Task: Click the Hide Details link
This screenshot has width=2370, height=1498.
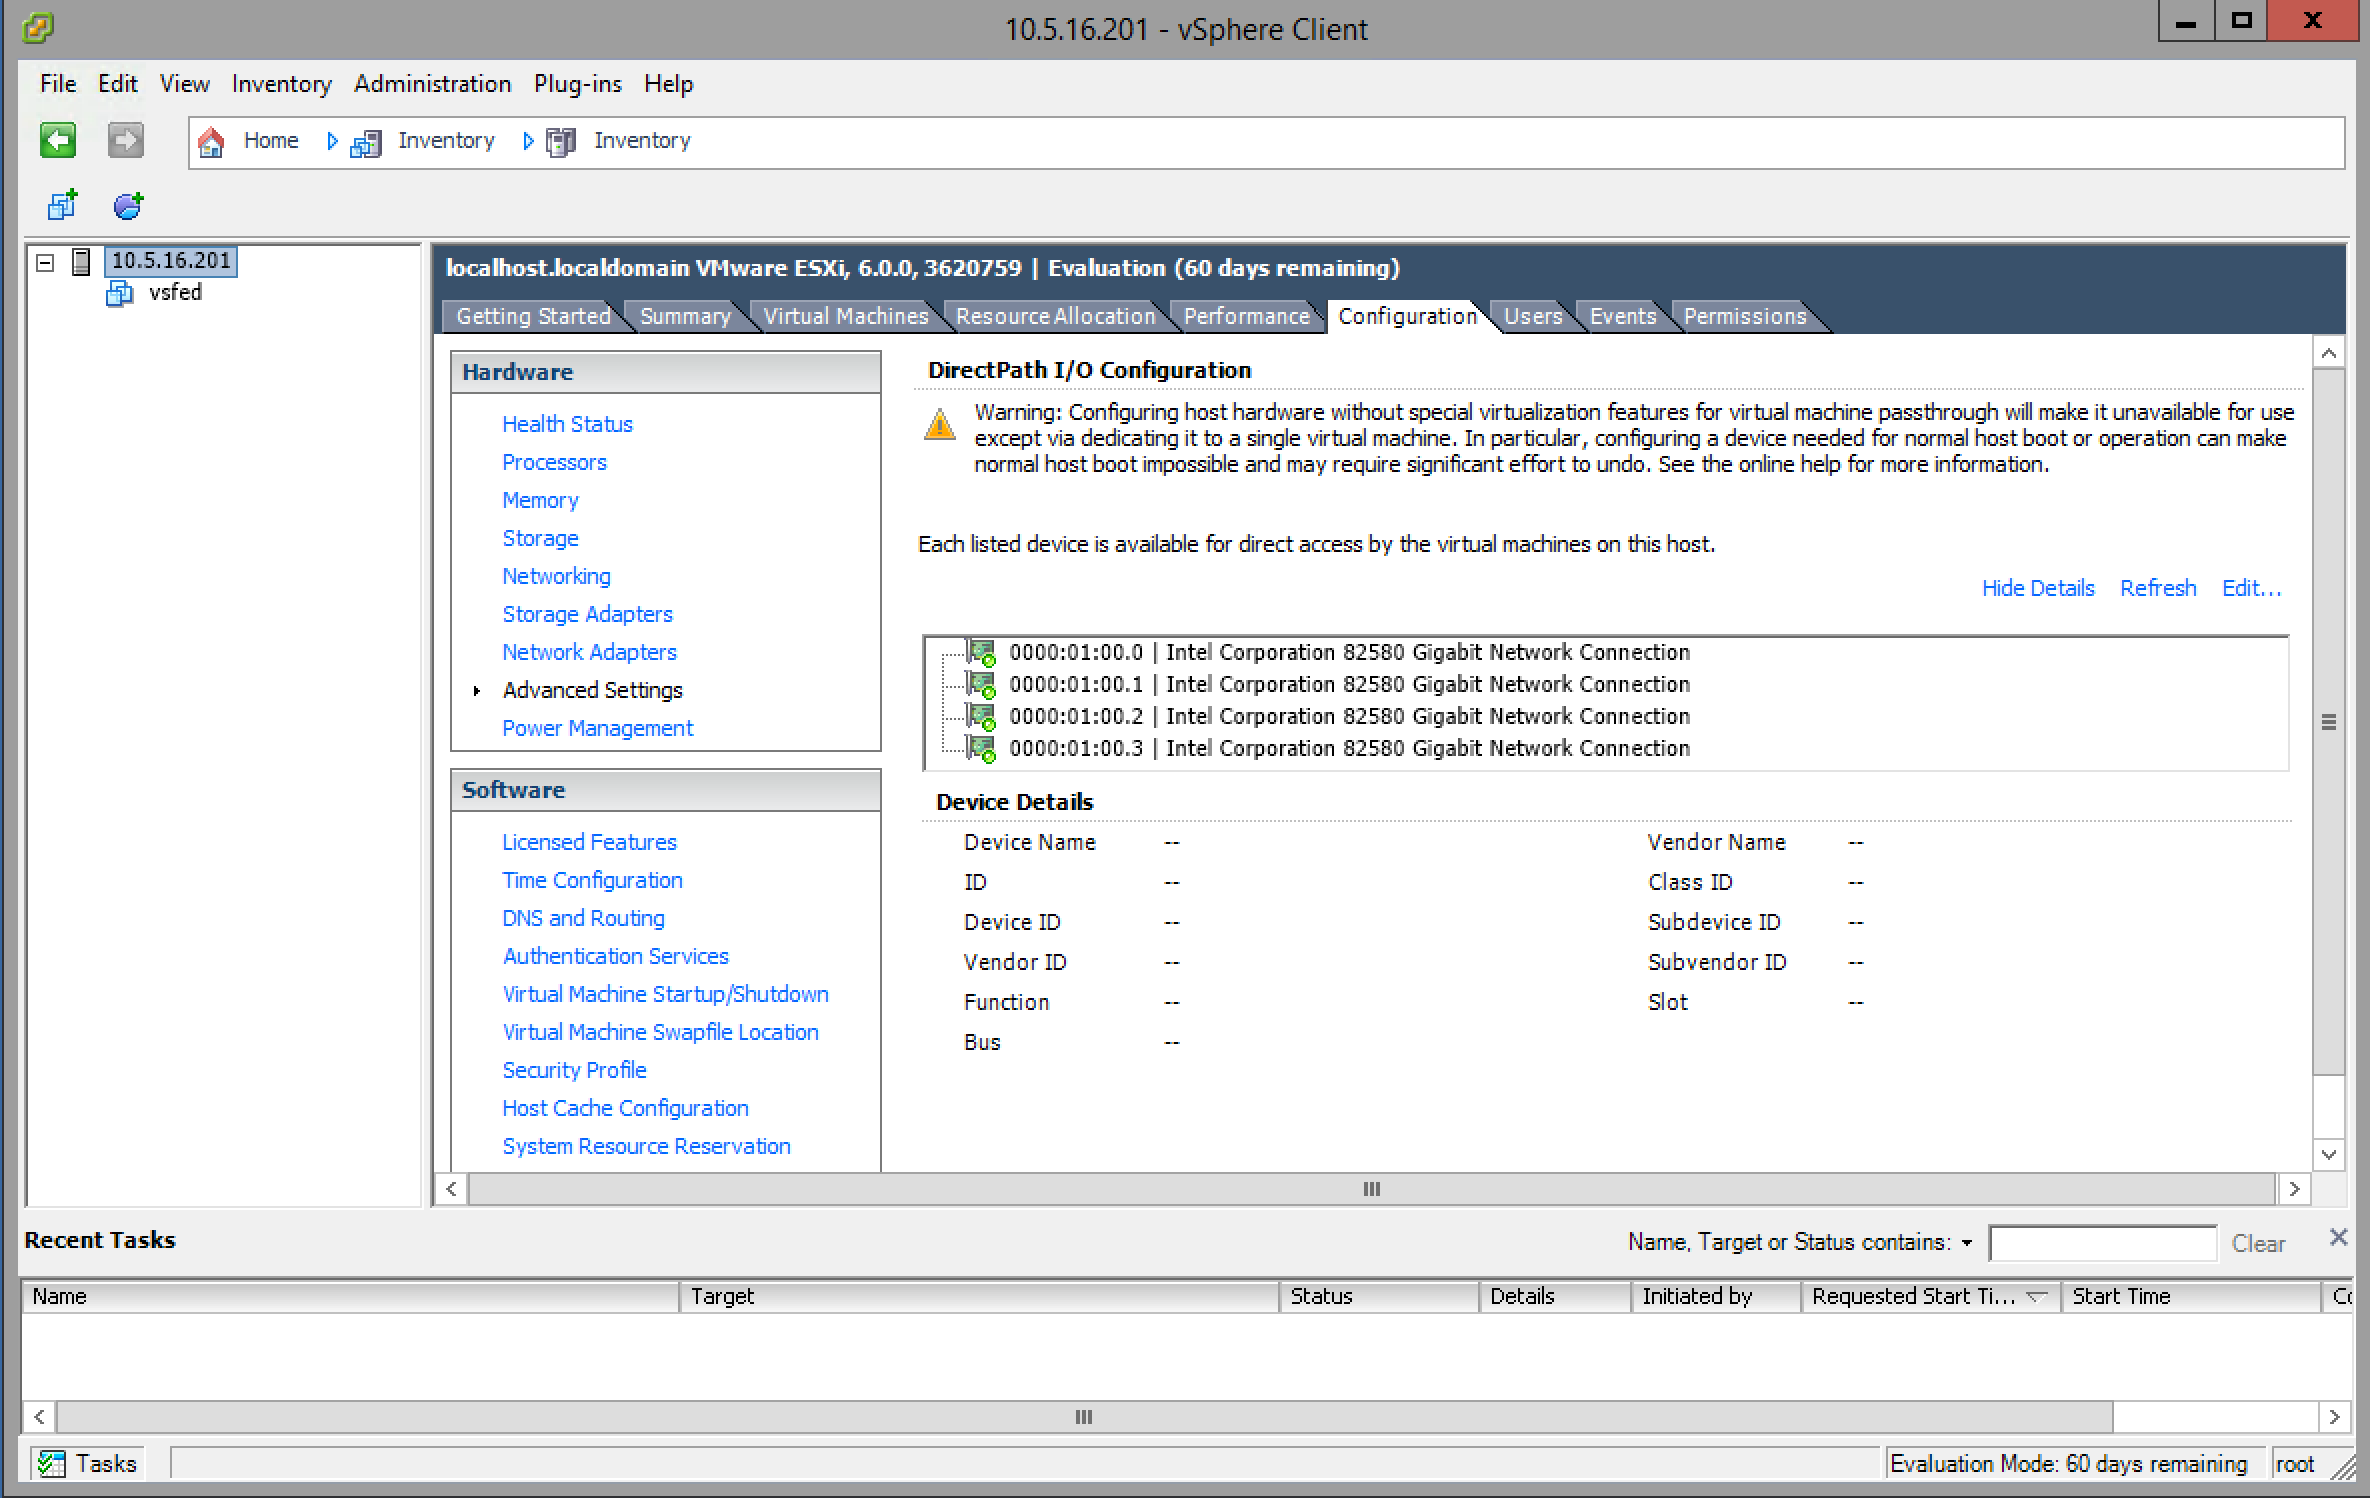Action: [x=2037, y=588]
